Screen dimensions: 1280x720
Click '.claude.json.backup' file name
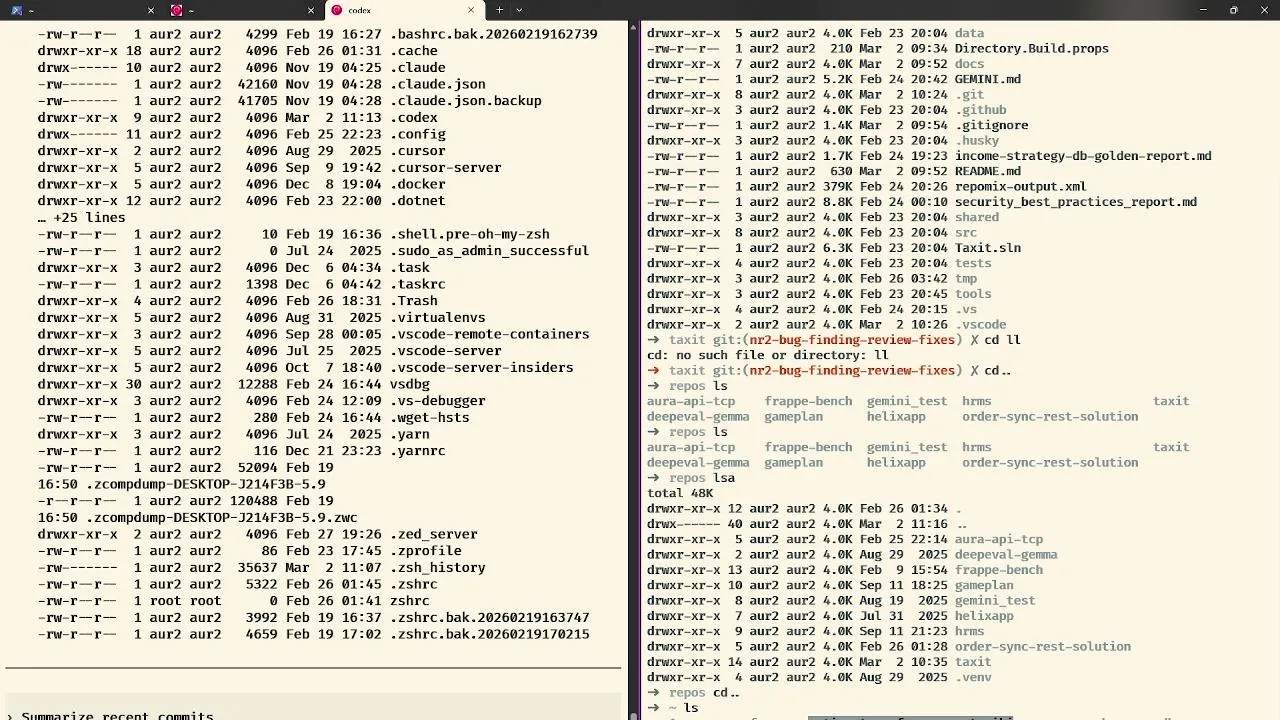(x=466, y=101)
